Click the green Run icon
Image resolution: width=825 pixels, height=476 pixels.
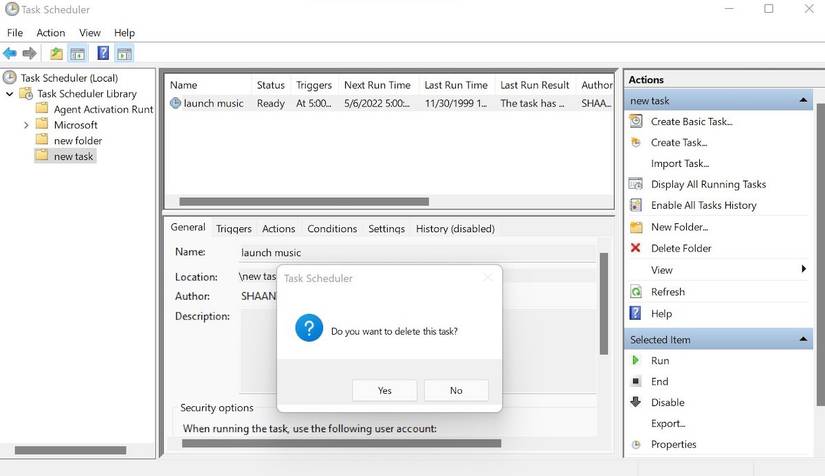click(x=635, y=360)
